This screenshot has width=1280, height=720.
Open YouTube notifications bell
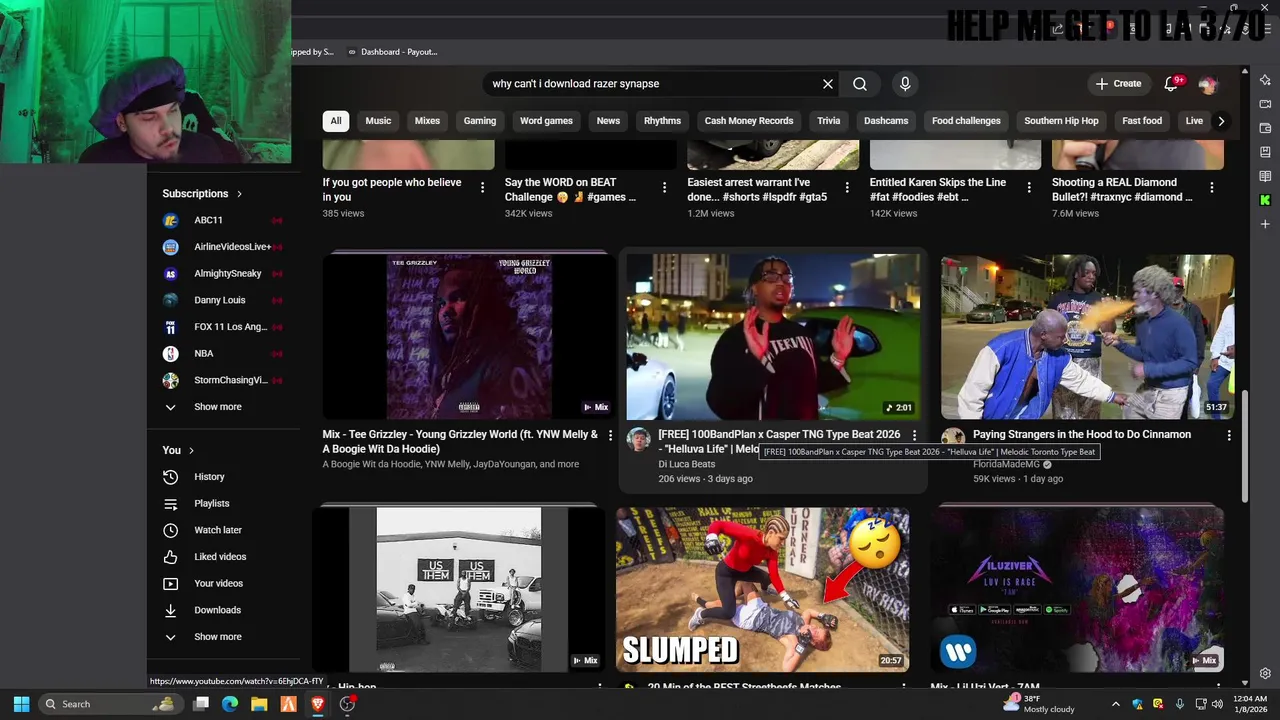click(1171, 84)
